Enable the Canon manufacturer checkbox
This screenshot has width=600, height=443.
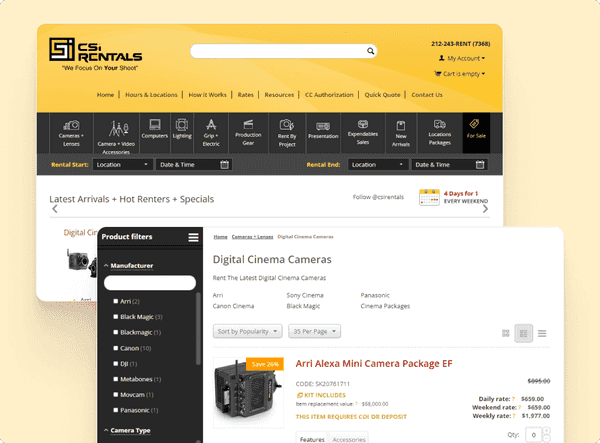[116, 348]
